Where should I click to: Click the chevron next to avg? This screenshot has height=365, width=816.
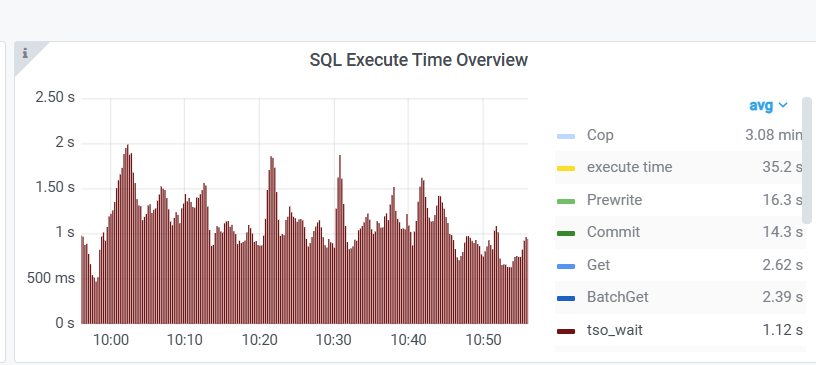(x=783, y=106)
